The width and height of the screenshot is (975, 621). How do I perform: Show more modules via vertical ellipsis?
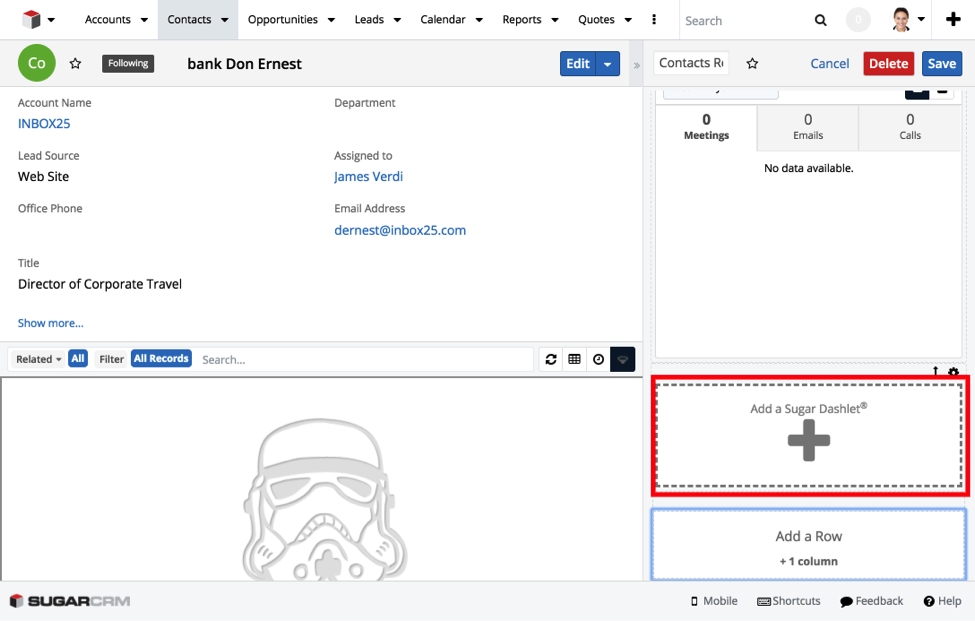(654, 20)
